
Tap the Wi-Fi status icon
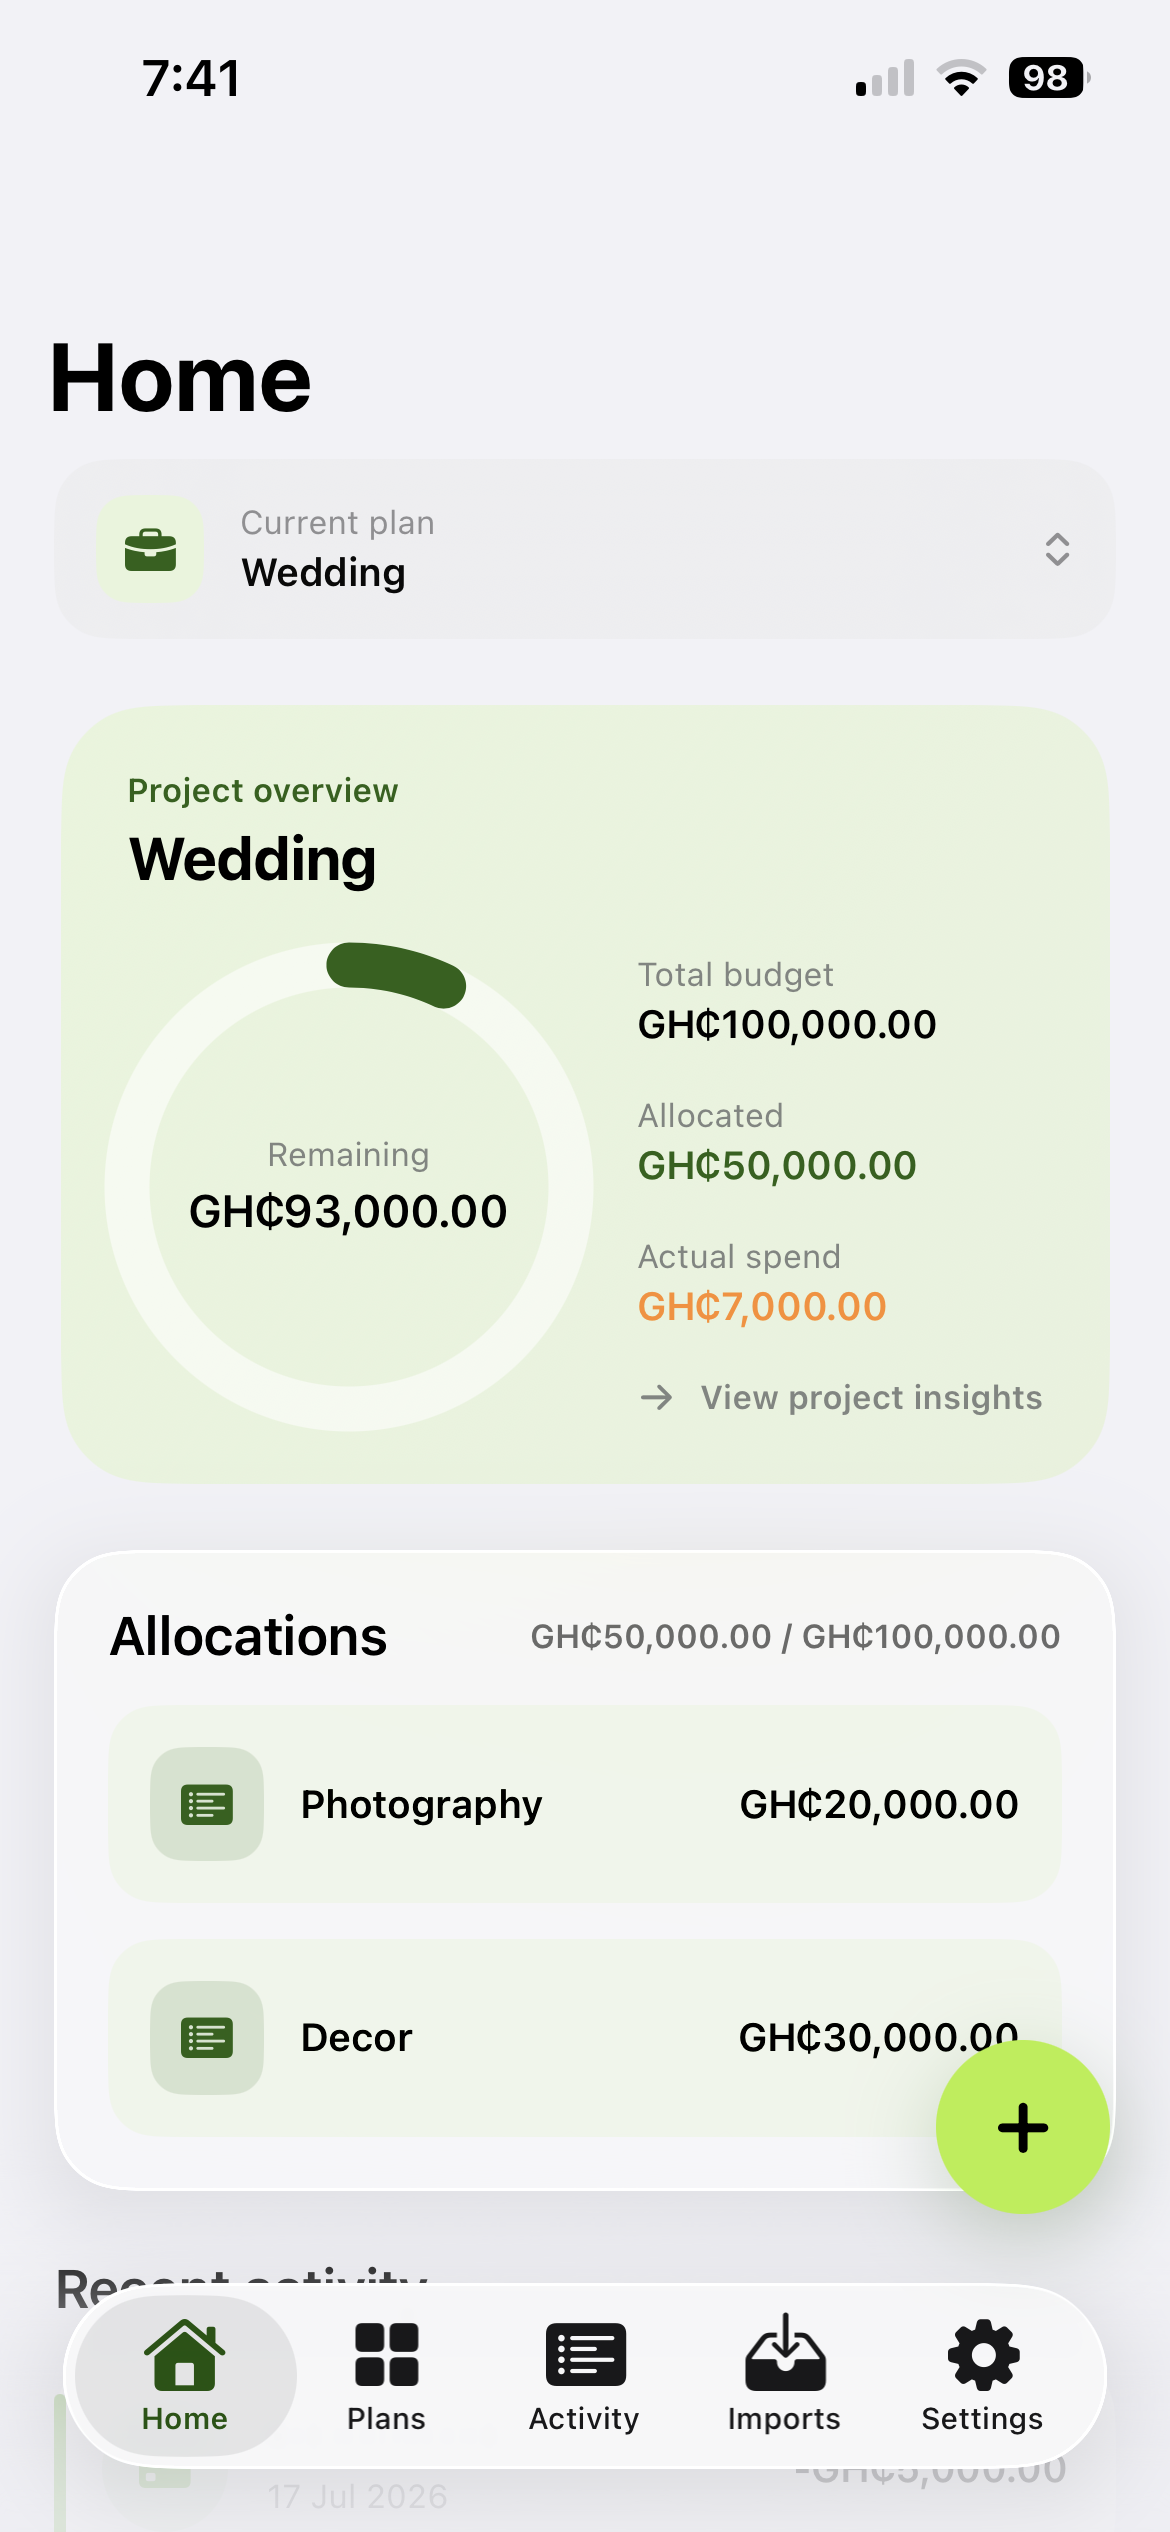[x=961, y=78]
